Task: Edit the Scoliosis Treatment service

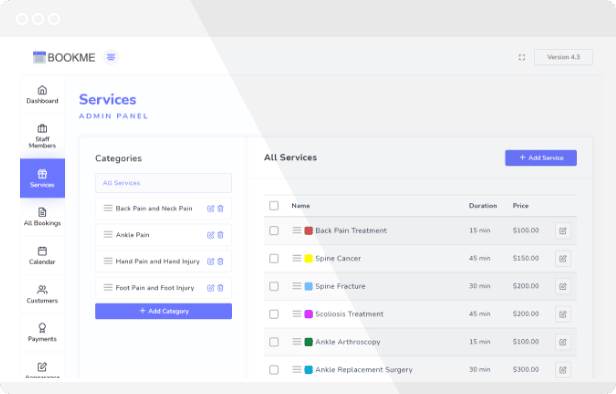Action: pos(563,314)
